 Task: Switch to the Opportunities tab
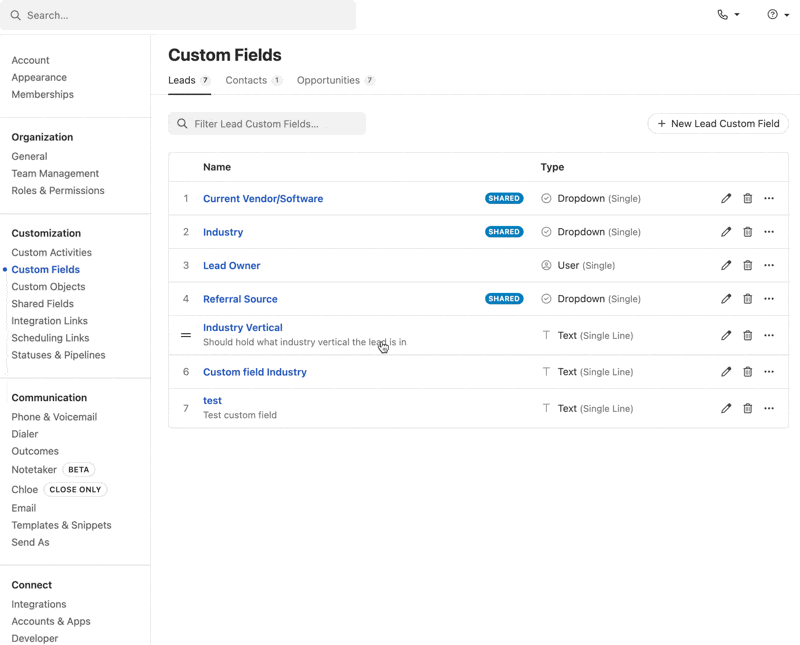coord(336,81)
